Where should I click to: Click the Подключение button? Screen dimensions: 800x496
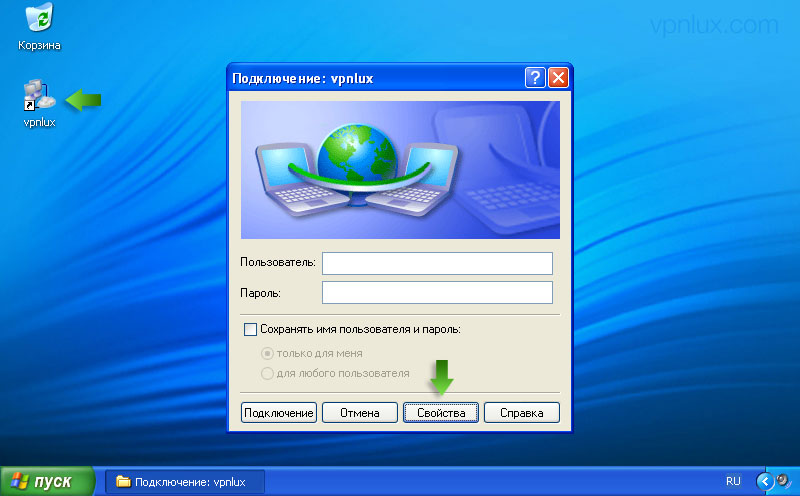click(x=279, y=412)
